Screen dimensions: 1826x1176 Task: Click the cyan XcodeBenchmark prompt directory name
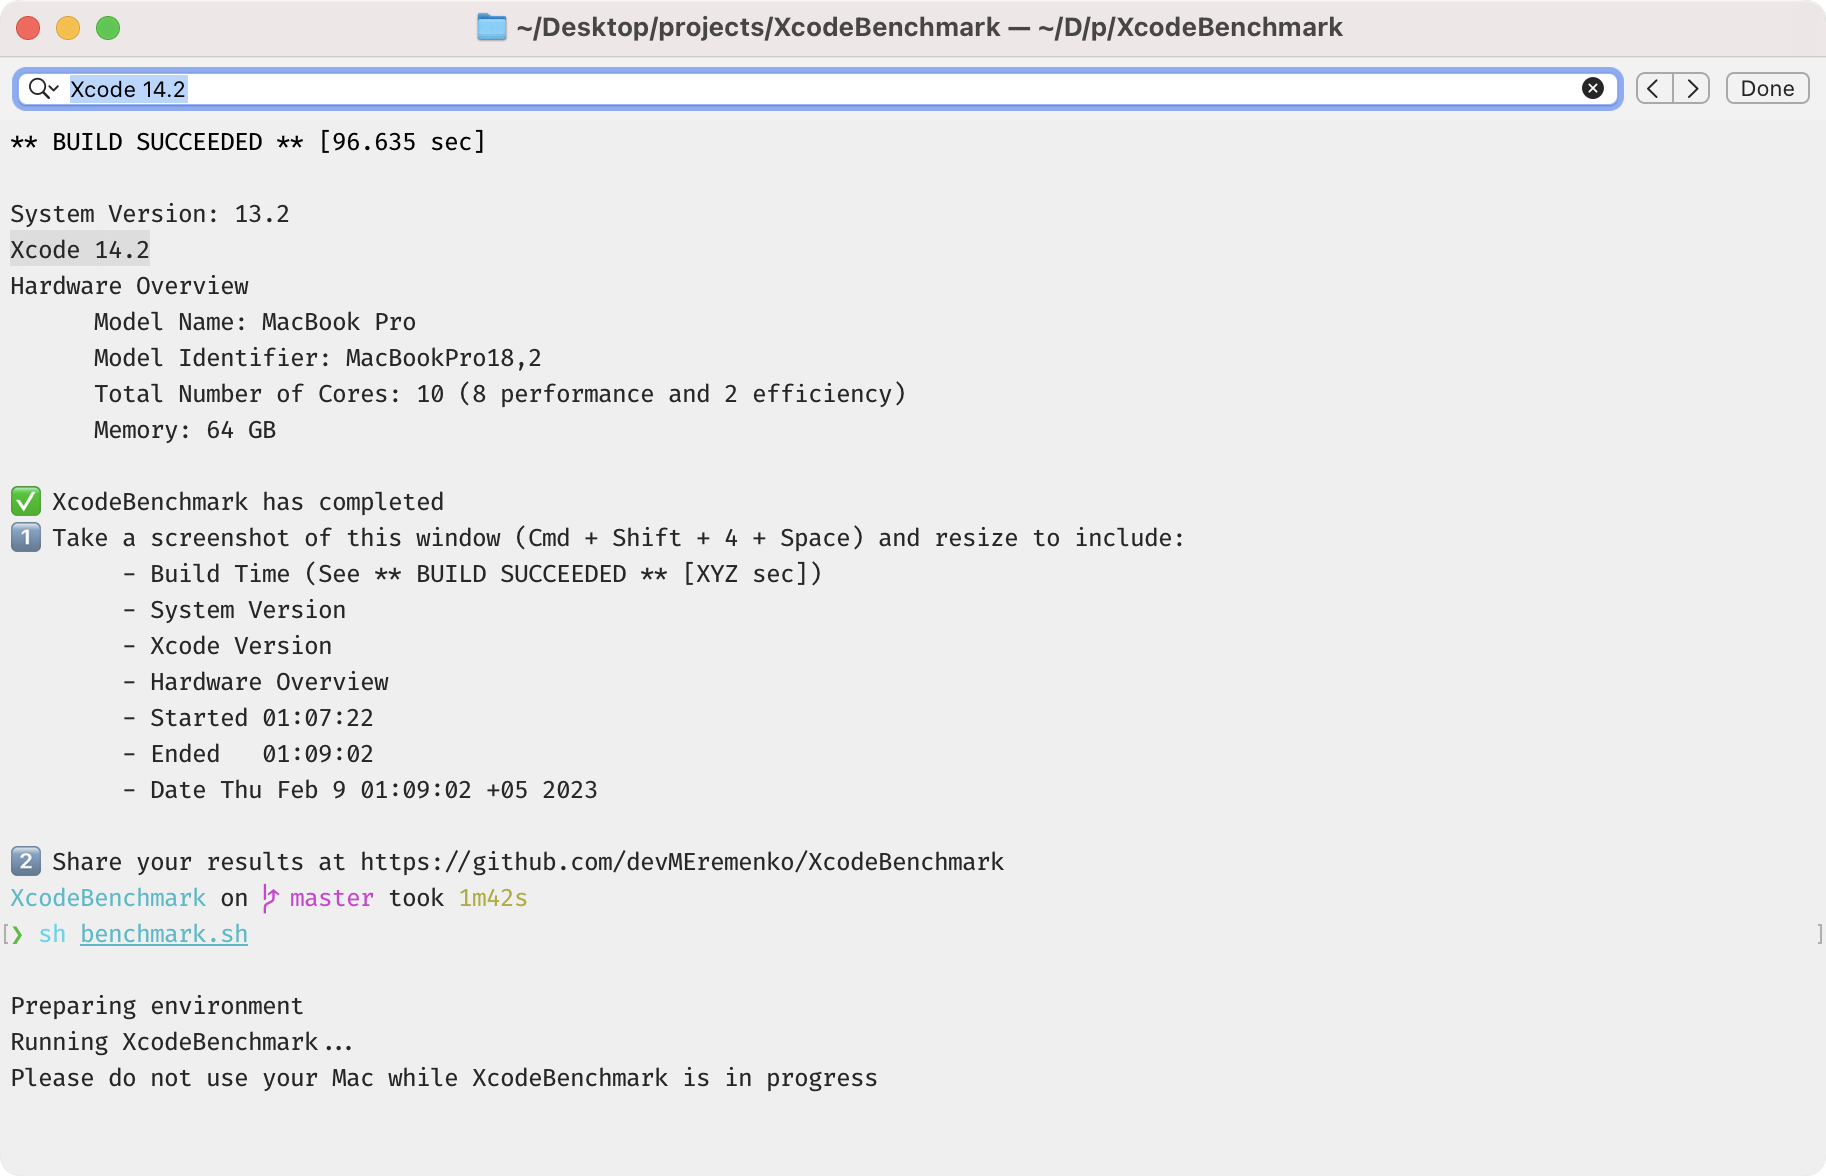click(x=108, y=898)
